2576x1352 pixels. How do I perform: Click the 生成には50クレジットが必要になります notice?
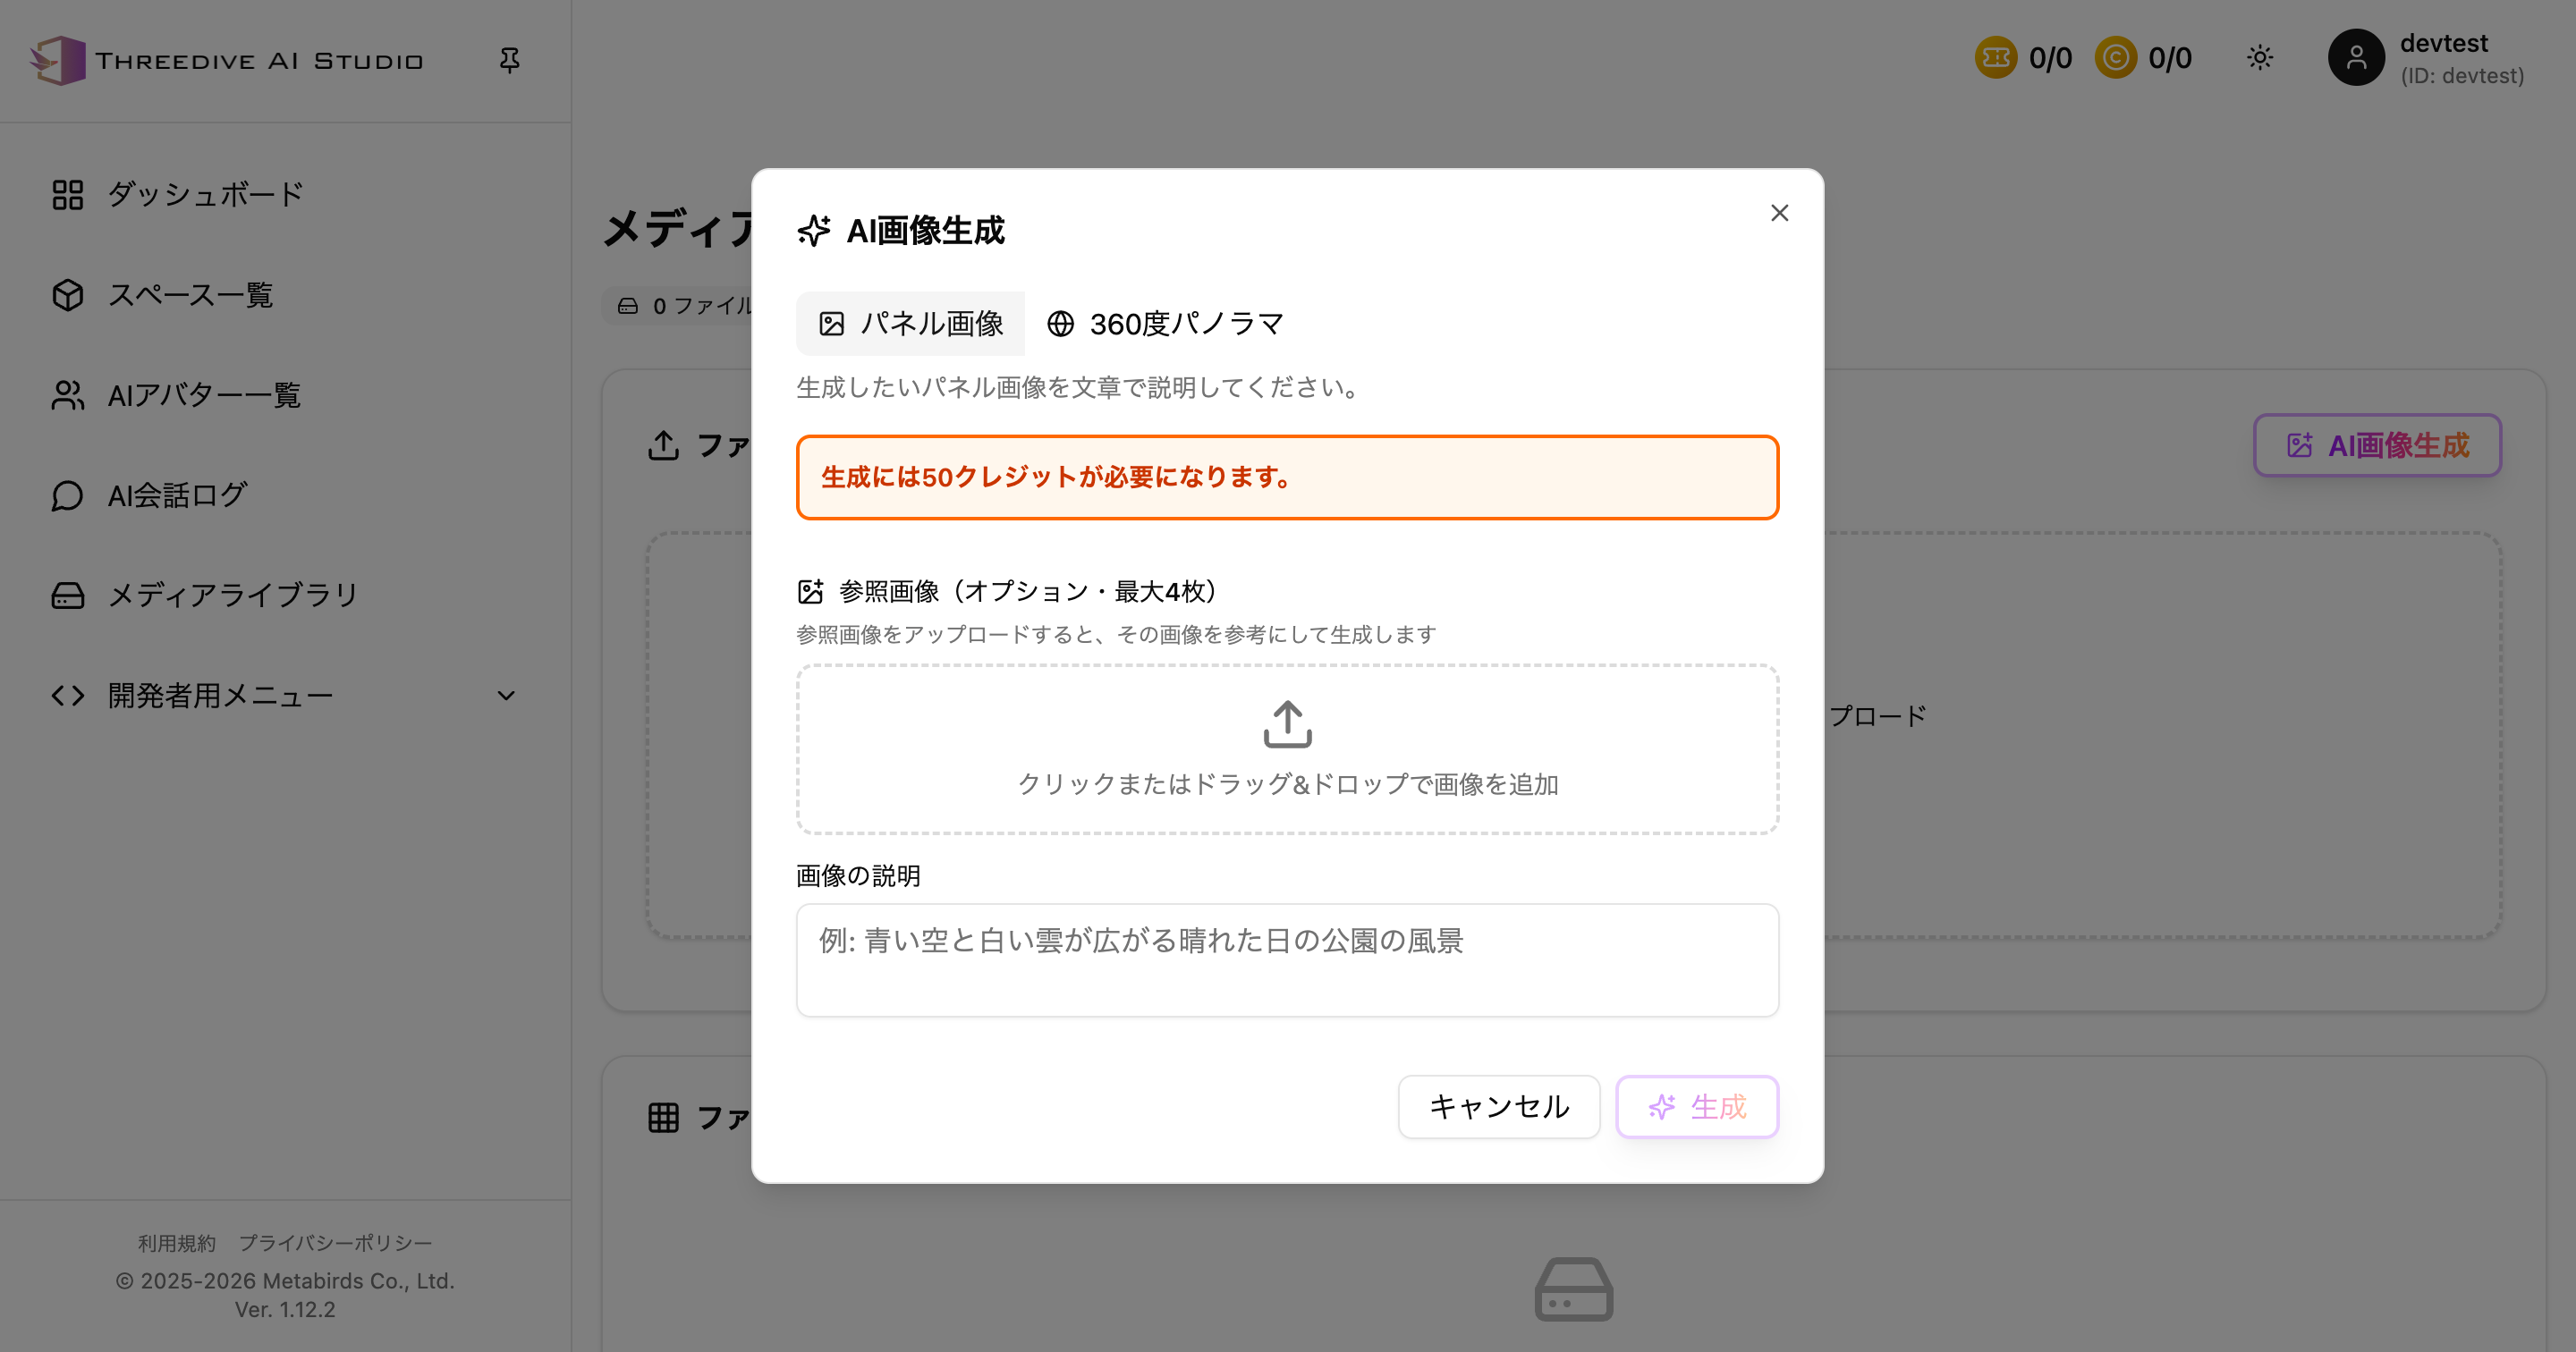click(x=1287, y=477)
